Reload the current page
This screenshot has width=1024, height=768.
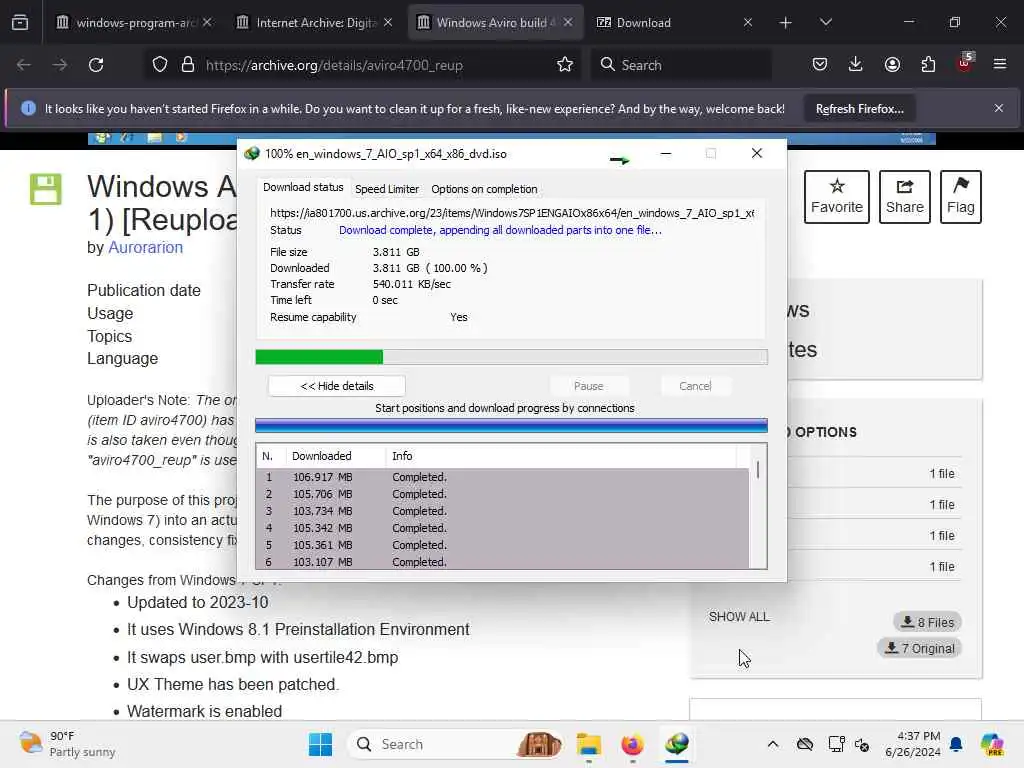[x=96, y=65]
